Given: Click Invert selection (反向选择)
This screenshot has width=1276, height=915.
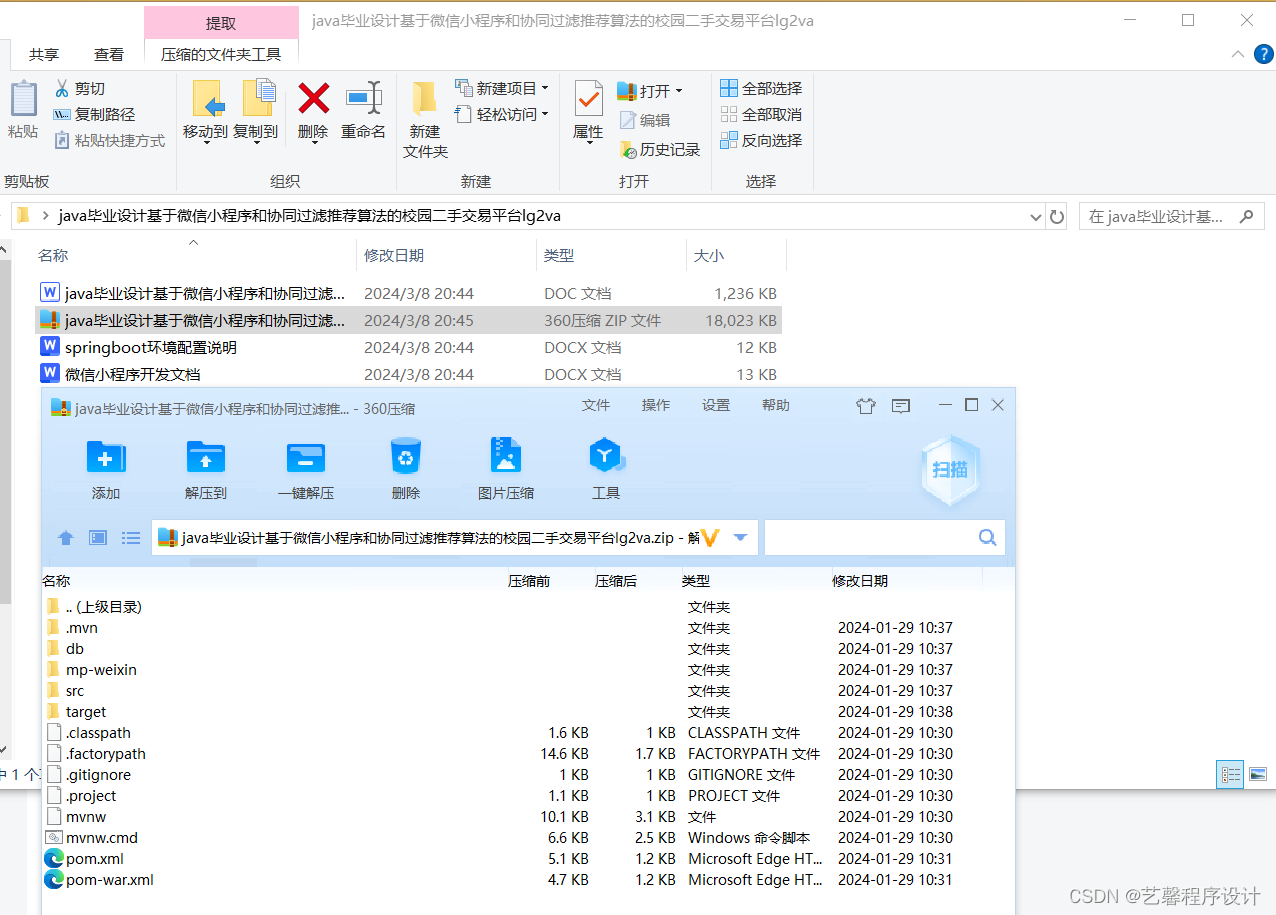Looking at the screenshot, I should (x=761, y=141).
